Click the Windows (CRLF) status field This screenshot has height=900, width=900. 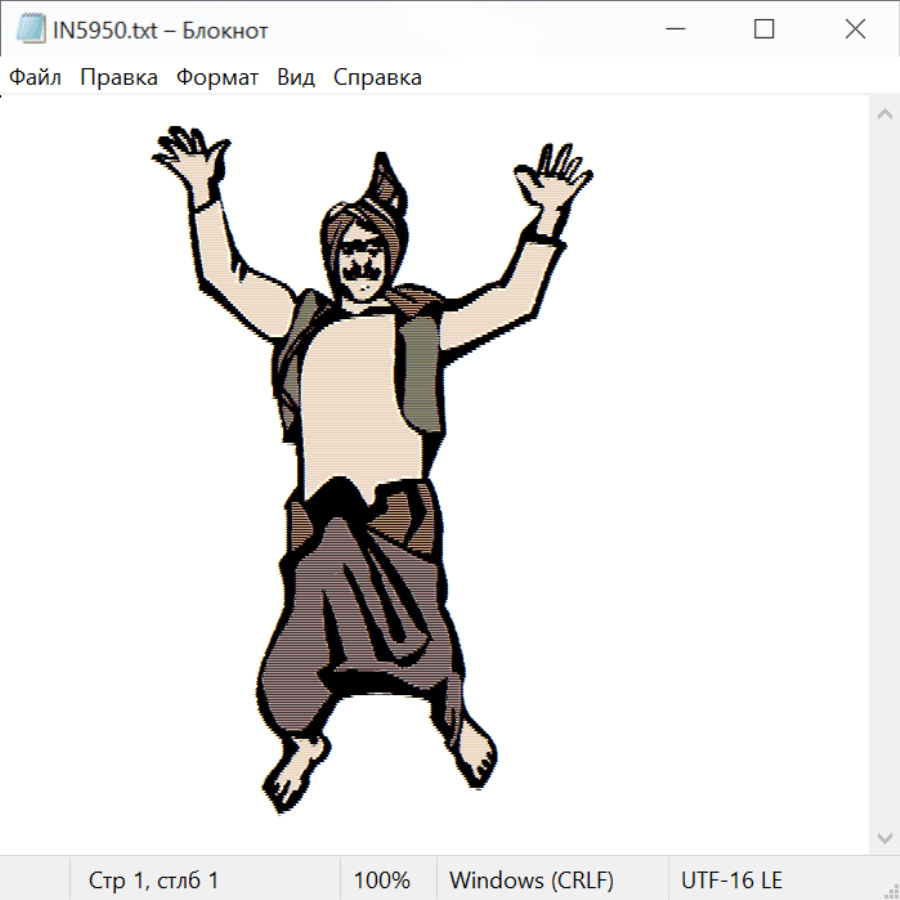point(531,881)
